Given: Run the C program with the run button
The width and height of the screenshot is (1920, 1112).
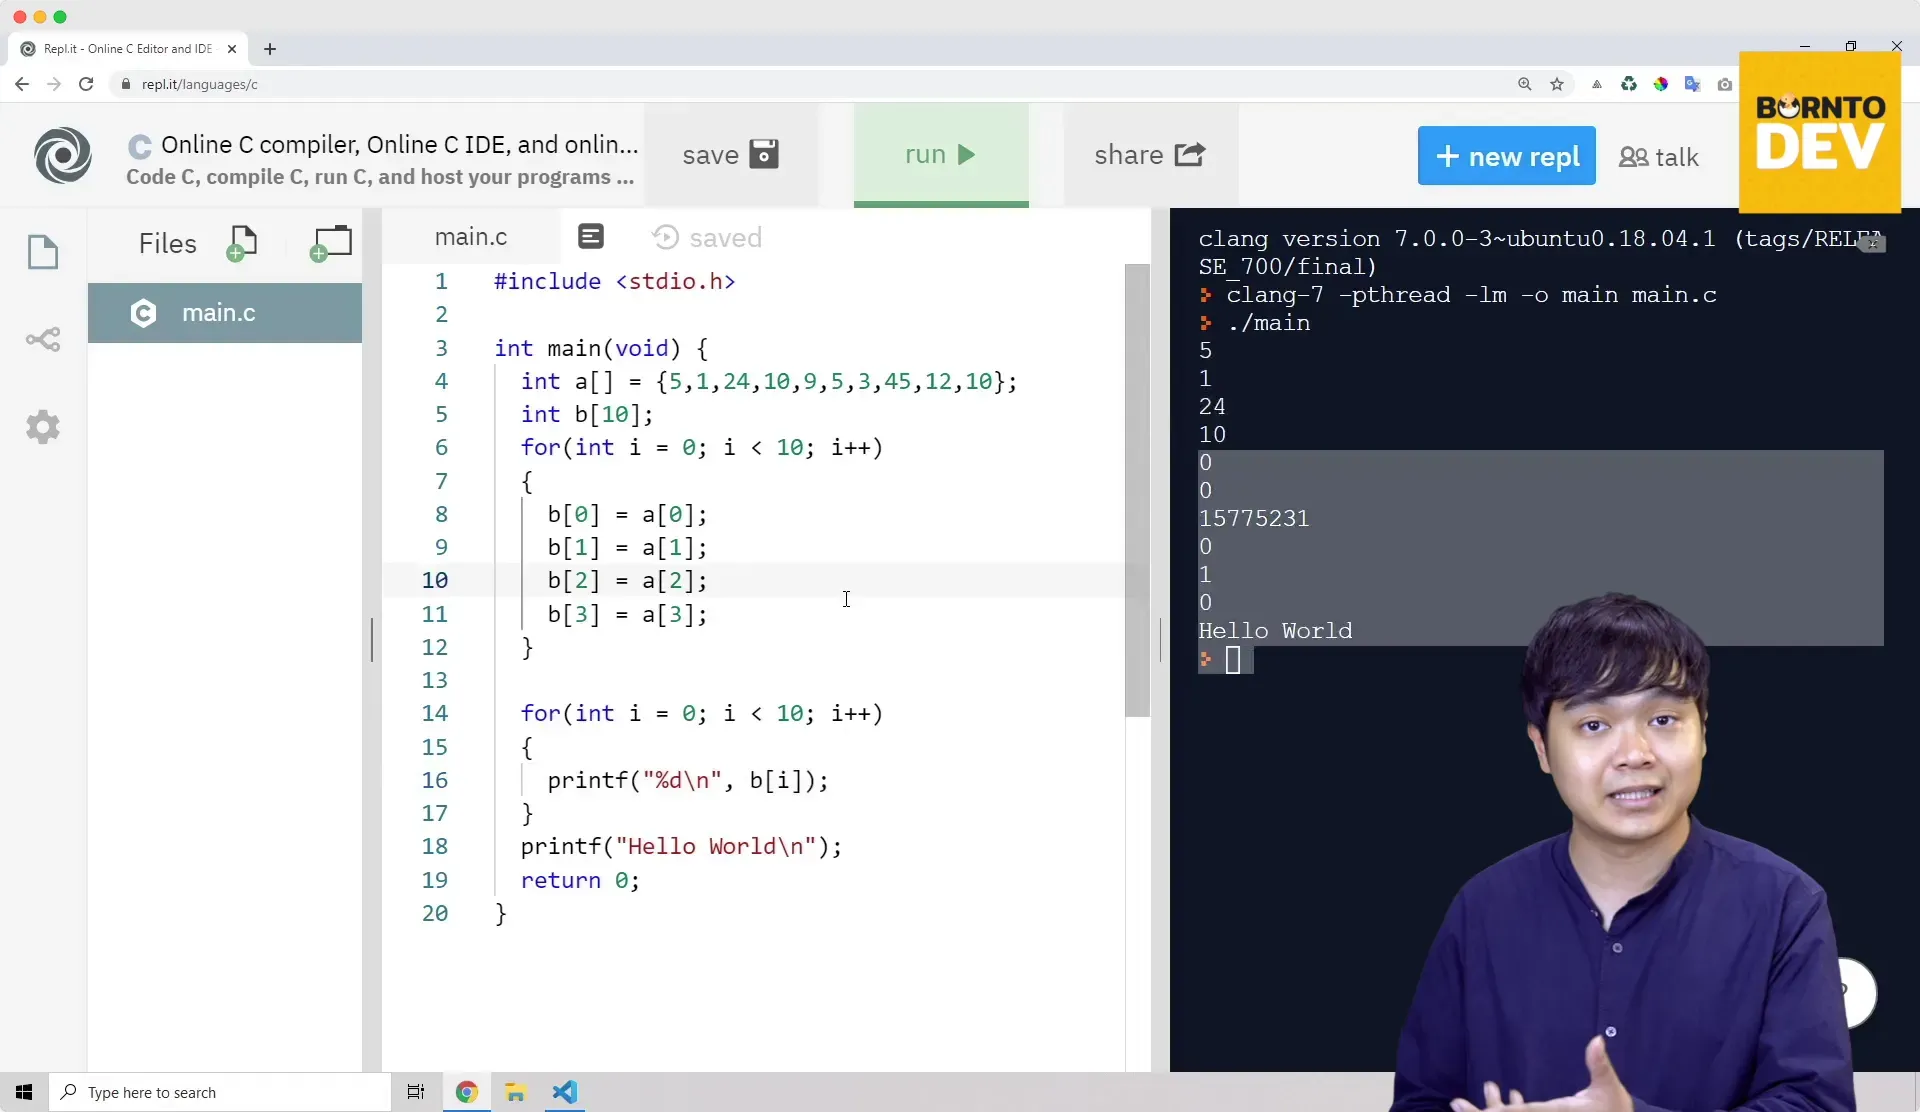Looking at the screenshot, I should 940,155.
